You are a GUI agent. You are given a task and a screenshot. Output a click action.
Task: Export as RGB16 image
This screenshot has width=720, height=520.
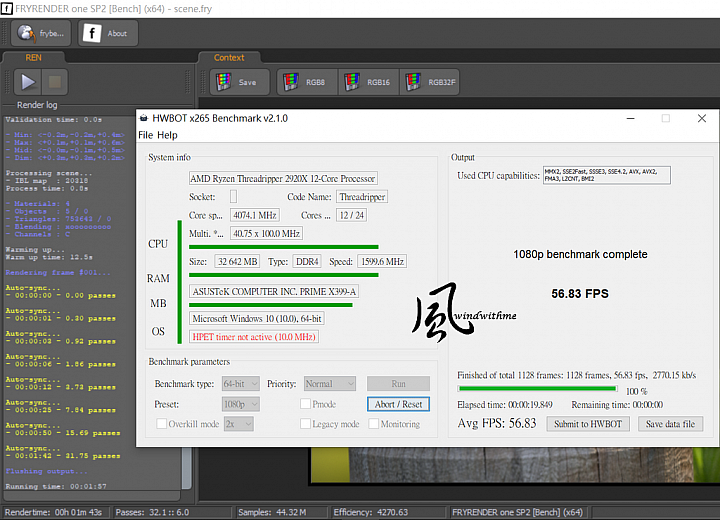(369, 82)
